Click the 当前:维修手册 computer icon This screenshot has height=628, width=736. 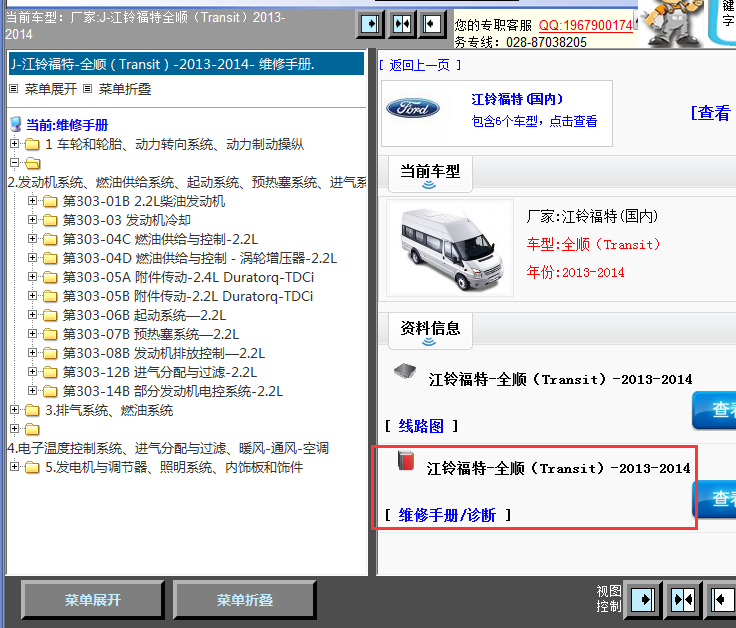click(x=16, y=124)
